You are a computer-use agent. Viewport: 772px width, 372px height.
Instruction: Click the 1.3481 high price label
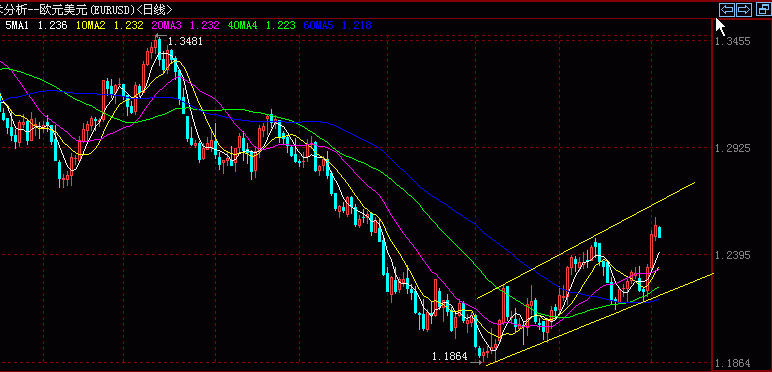(x=185, y=42)
